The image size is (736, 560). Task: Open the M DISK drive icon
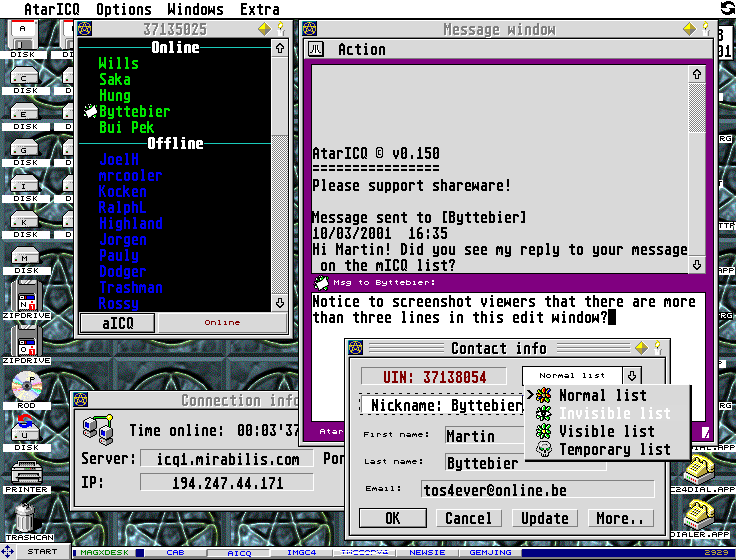click(26, 261)
